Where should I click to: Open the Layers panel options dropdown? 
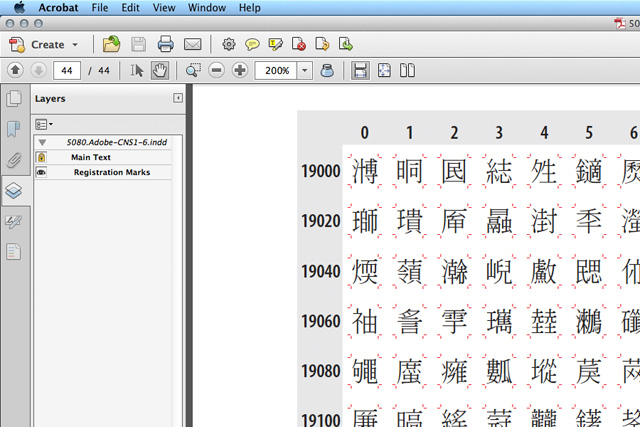[x=44, y=124]
